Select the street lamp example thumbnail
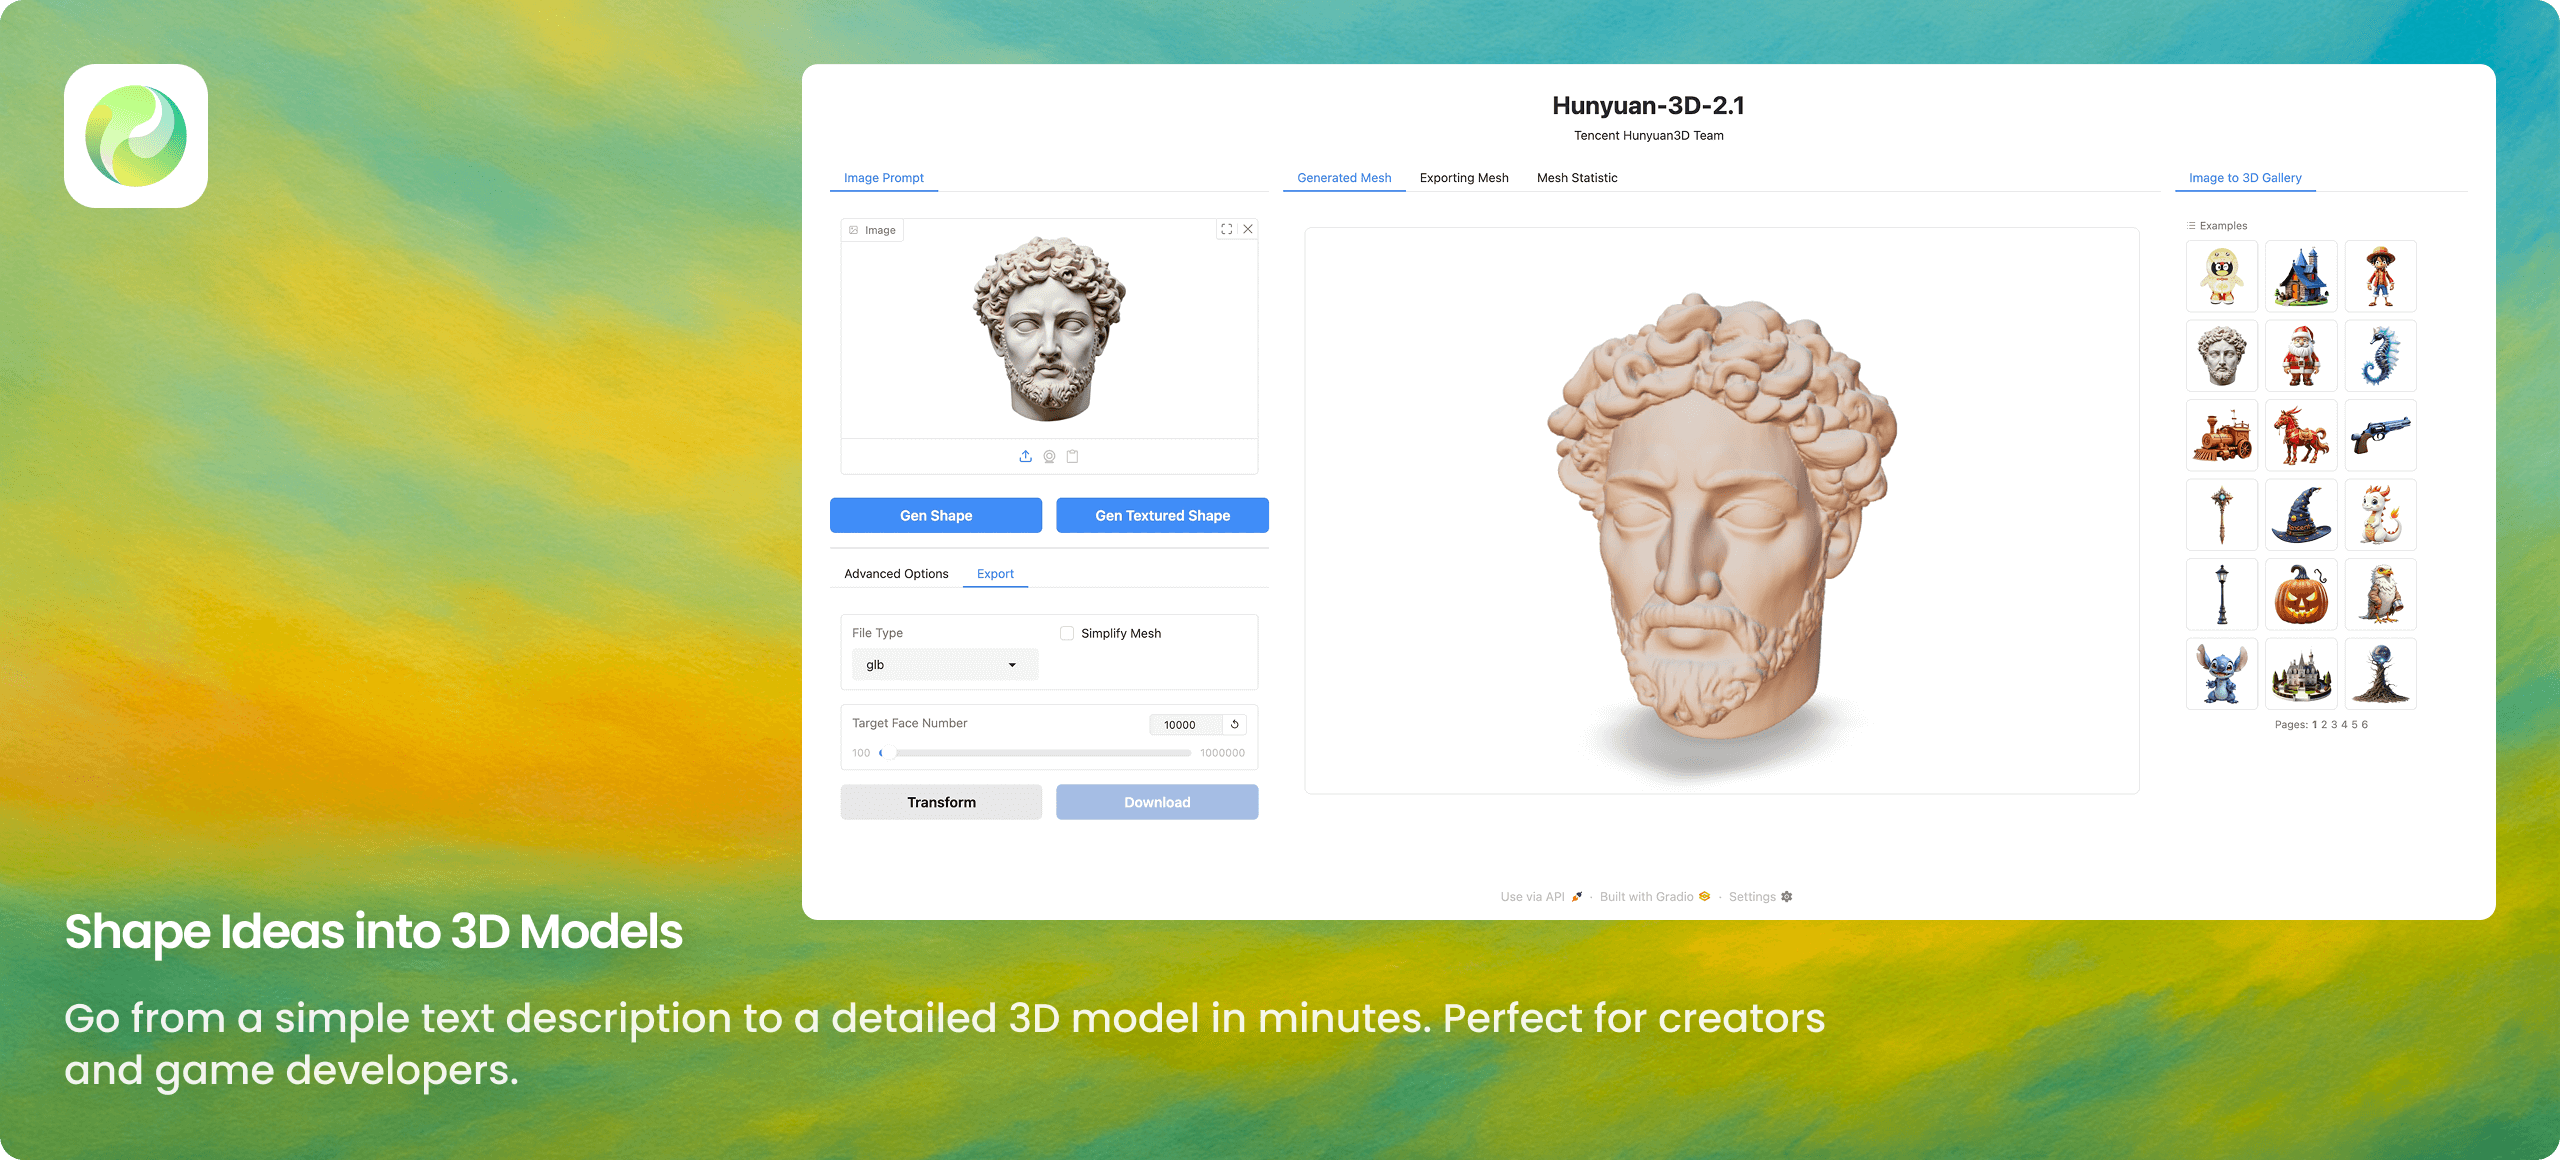Viewport: 2560px width, 1160px height. (x=2221, y=594)
